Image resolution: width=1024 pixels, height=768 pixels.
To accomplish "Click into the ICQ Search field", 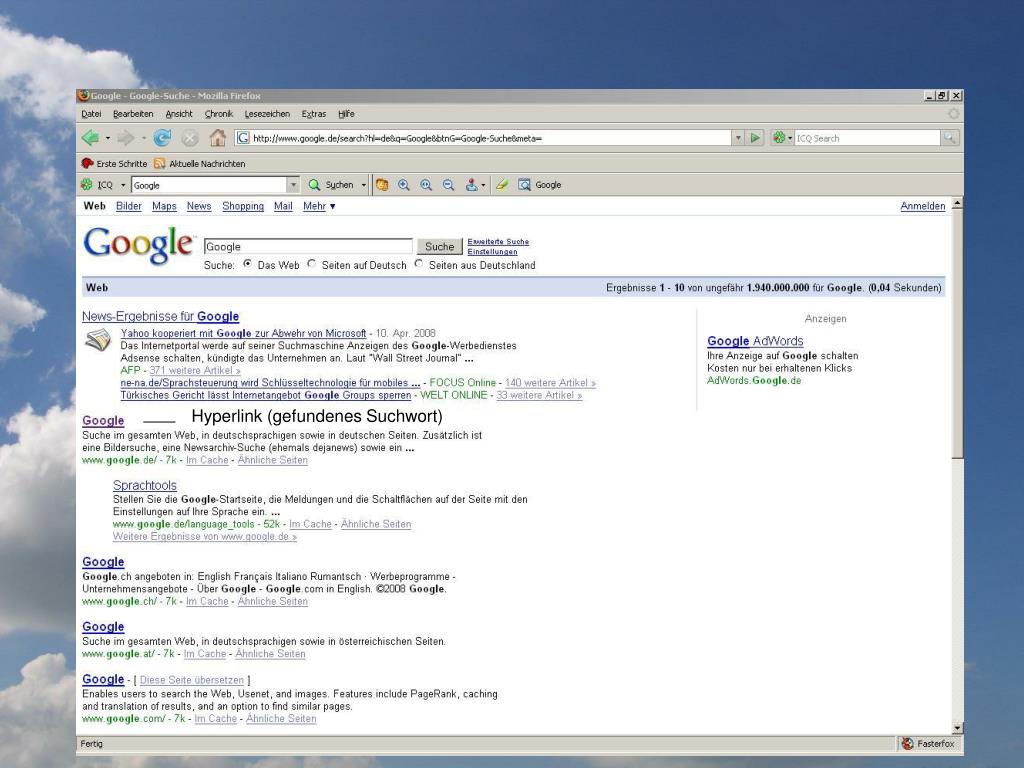I will coord(867,138).
